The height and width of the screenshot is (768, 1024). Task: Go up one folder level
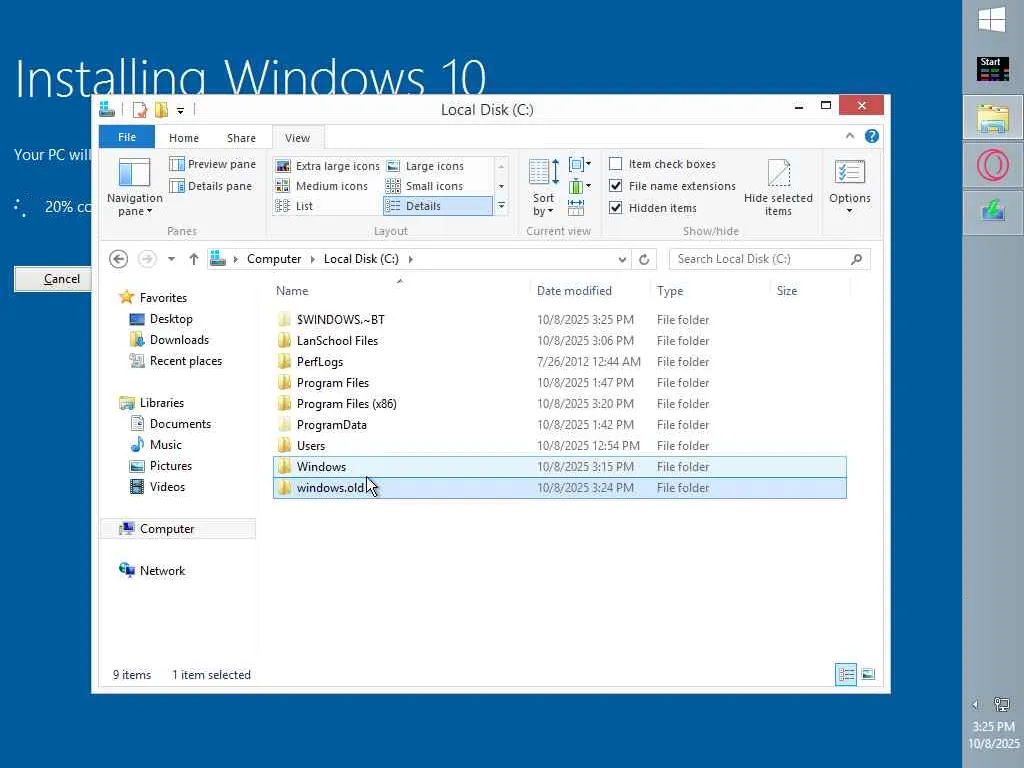tap(193, 259)
